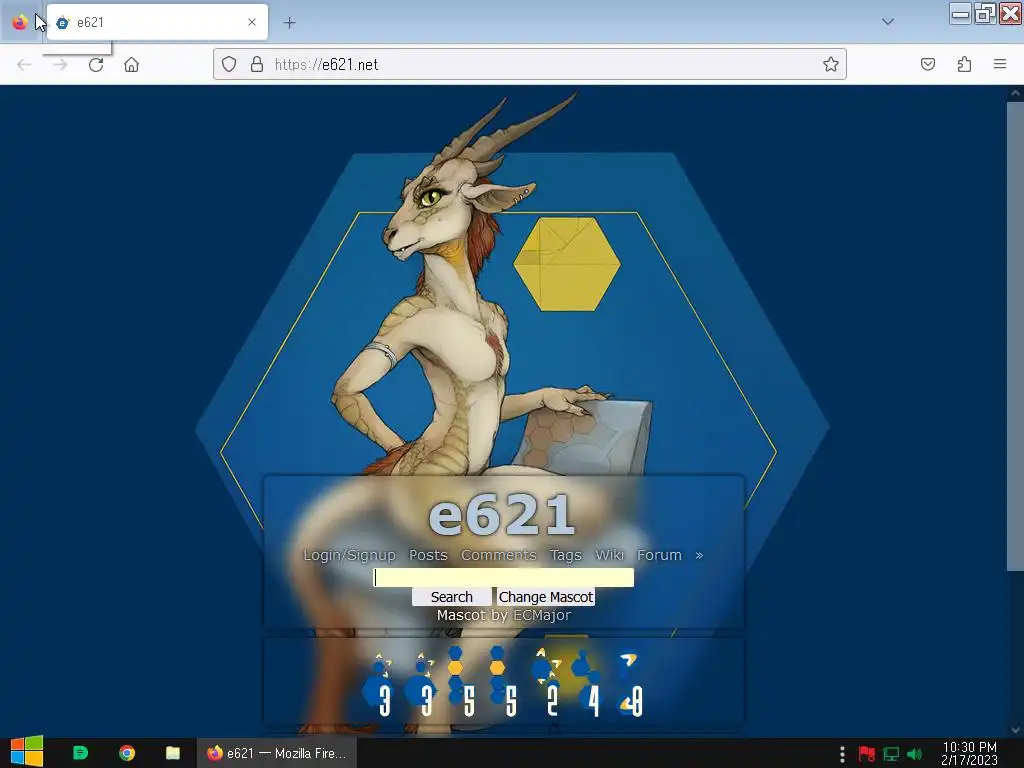Open a new tab with plus
The height and width of the screenshot is (768, 1024).
point(289,22)
